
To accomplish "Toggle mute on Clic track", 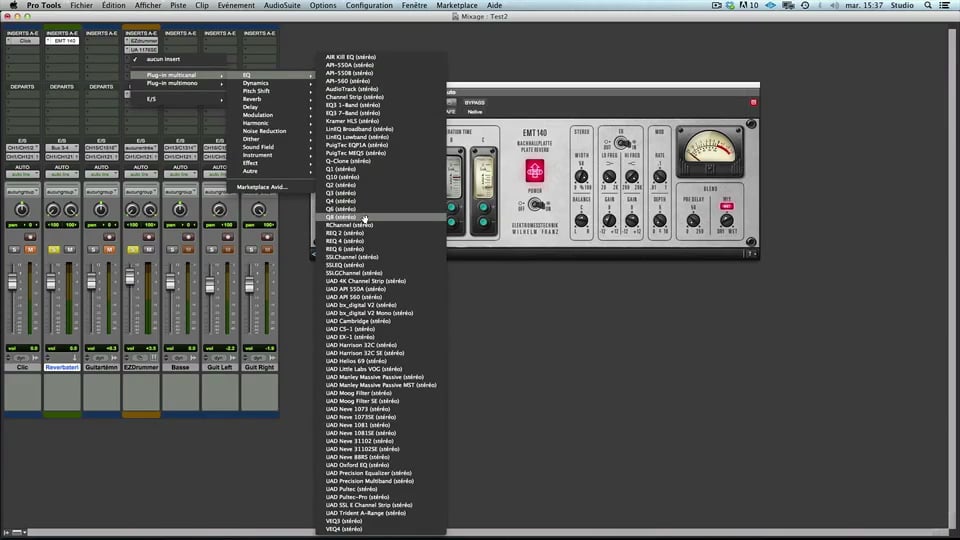I will (x=30, y=249).
